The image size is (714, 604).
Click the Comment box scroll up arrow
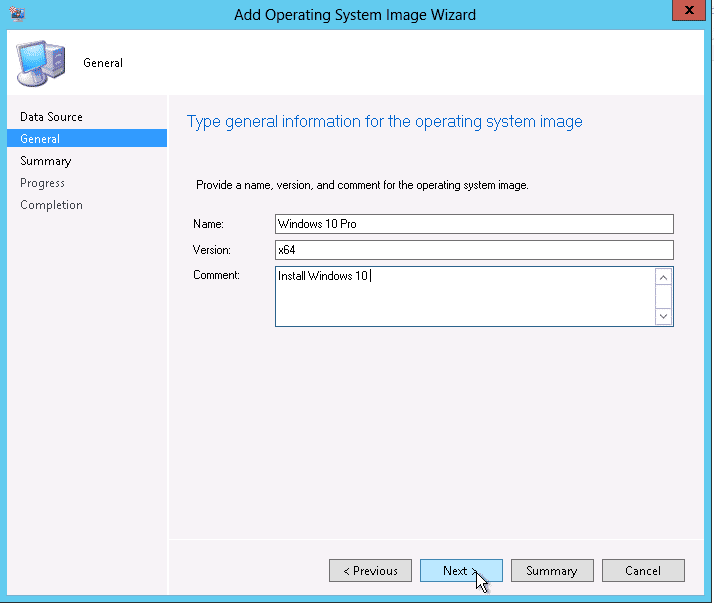click(x=663, y=277)
